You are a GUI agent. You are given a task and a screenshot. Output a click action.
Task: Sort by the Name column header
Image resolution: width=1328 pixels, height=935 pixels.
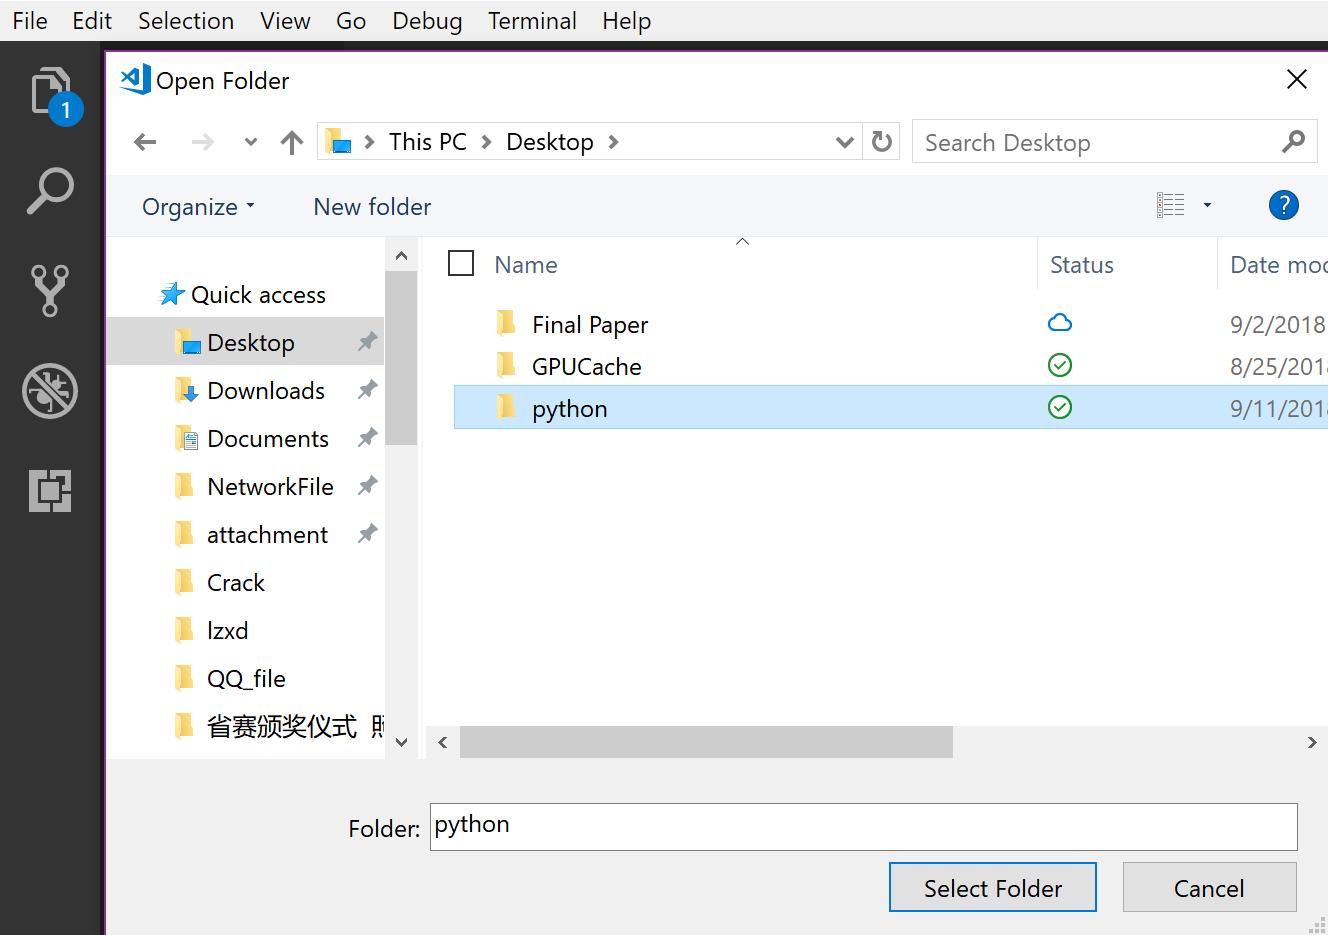[x=526, y=264]
